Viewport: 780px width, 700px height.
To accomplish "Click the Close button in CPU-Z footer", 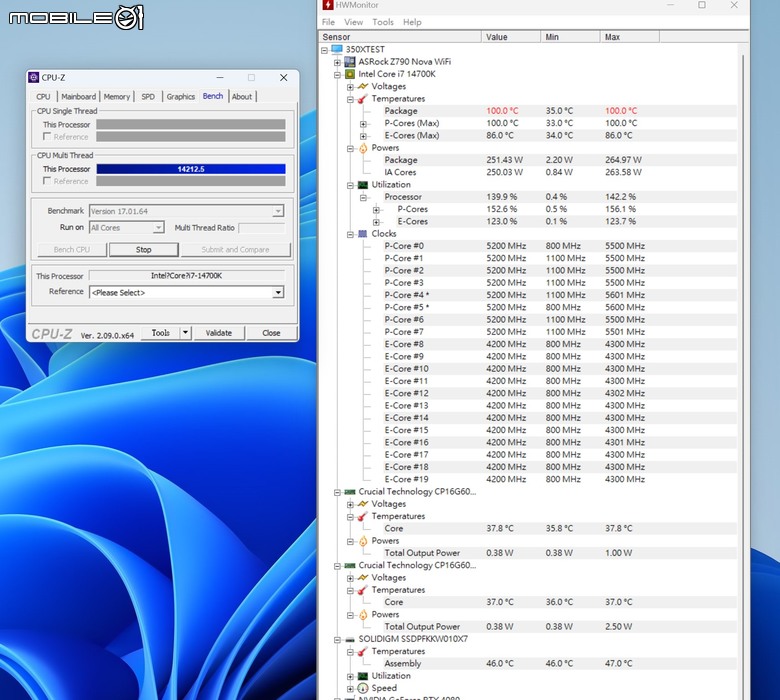I will pyautogui.click(x=271, y=333).
